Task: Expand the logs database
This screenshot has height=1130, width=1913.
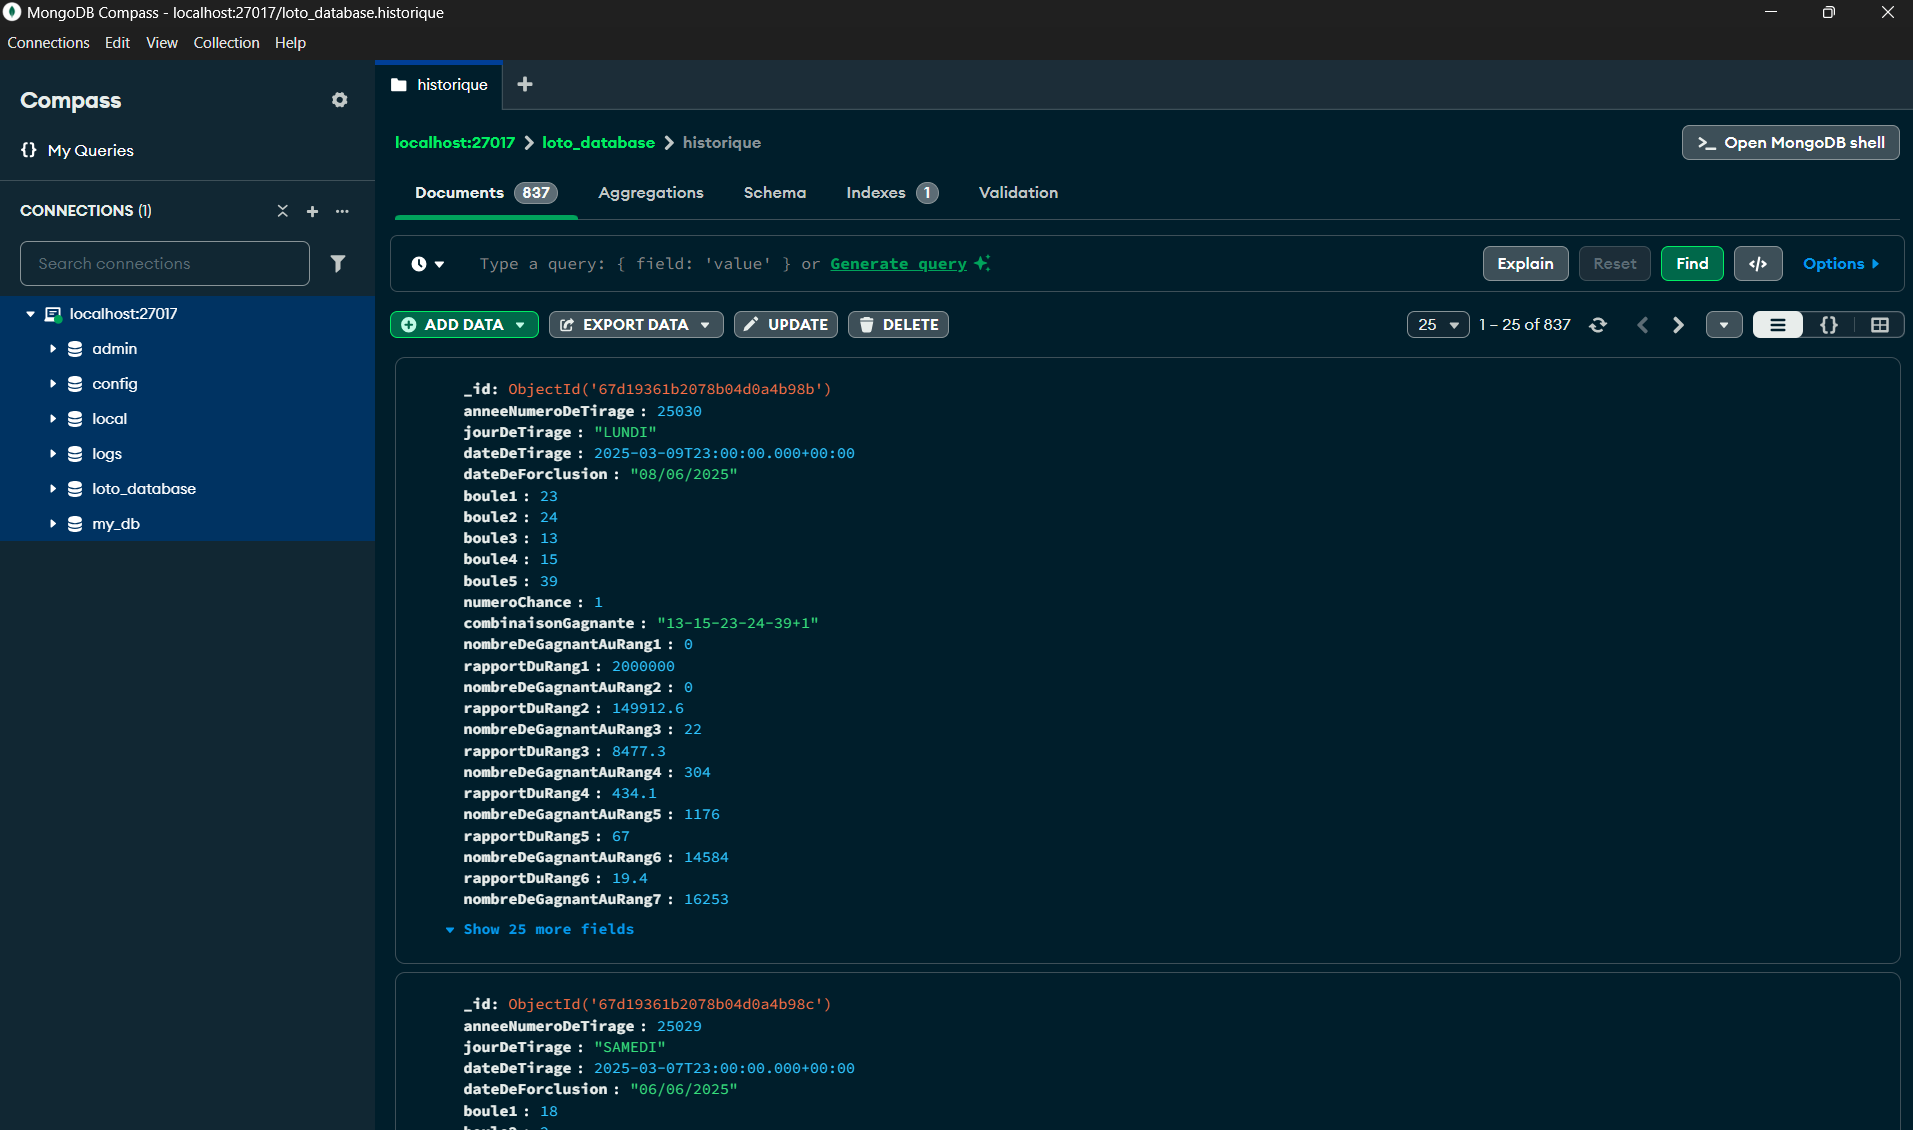Action: [52, 454]
